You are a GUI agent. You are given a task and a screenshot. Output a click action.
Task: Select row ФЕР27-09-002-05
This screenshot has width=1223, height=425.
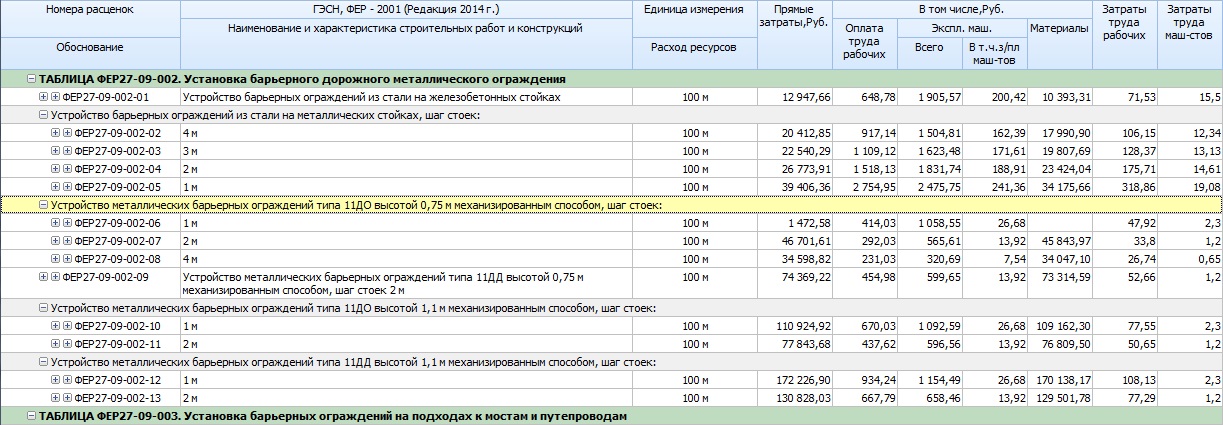click(x=611, y=187)
